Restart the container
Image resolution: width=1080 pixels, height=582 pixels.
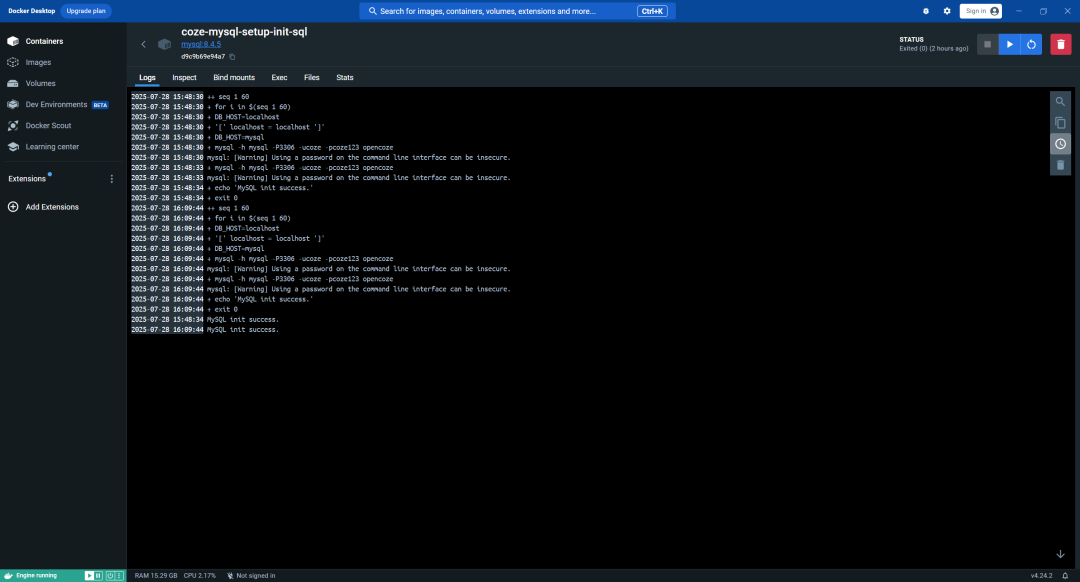point(1031,45)
